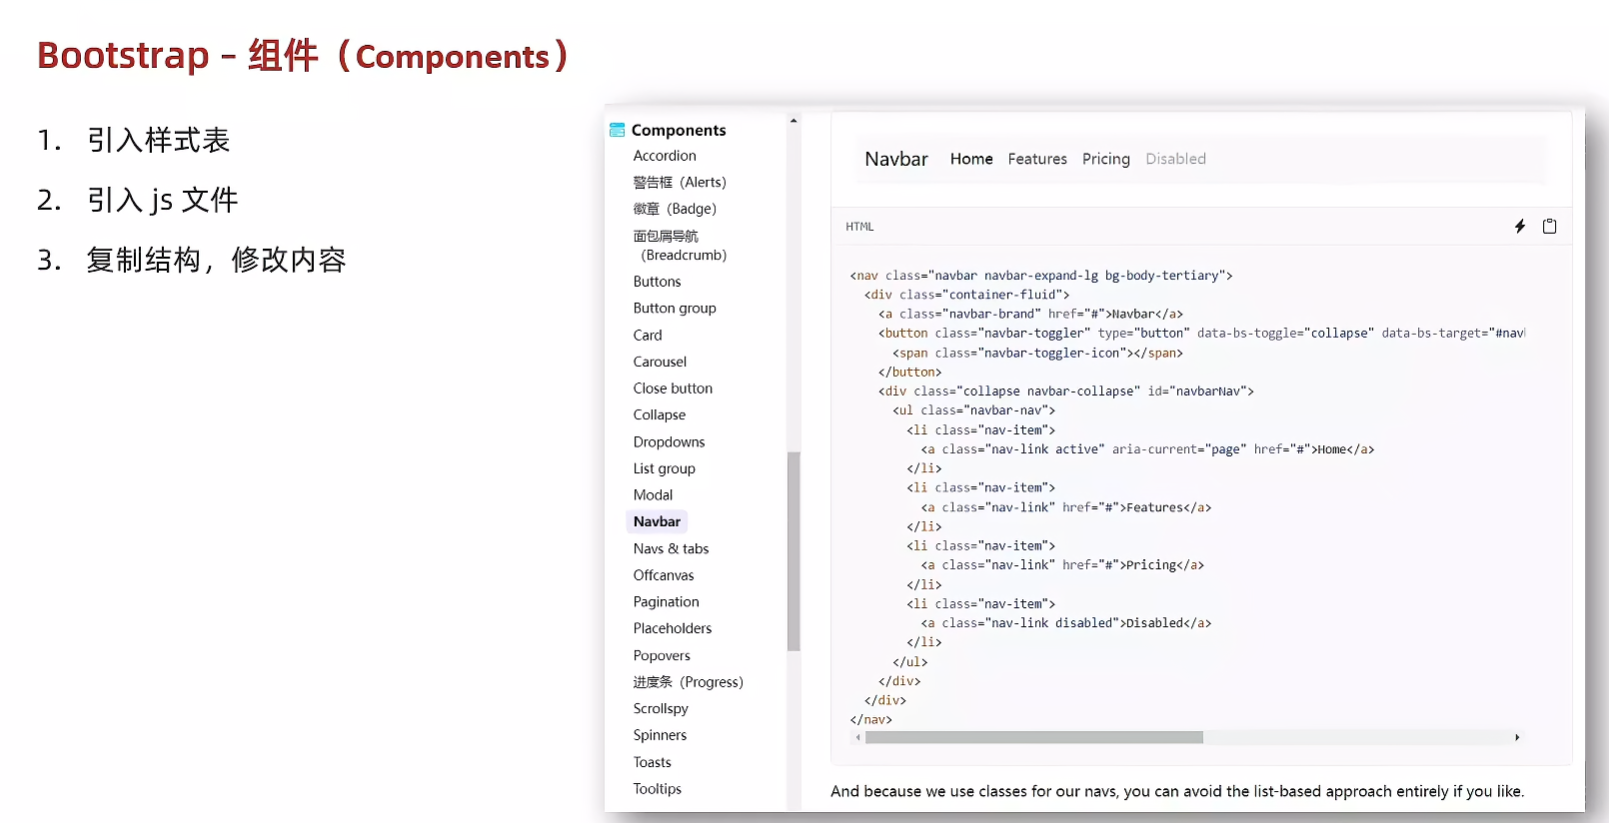Click the closing </nav> code line
1609x823 pixels.
pos(871,720)
